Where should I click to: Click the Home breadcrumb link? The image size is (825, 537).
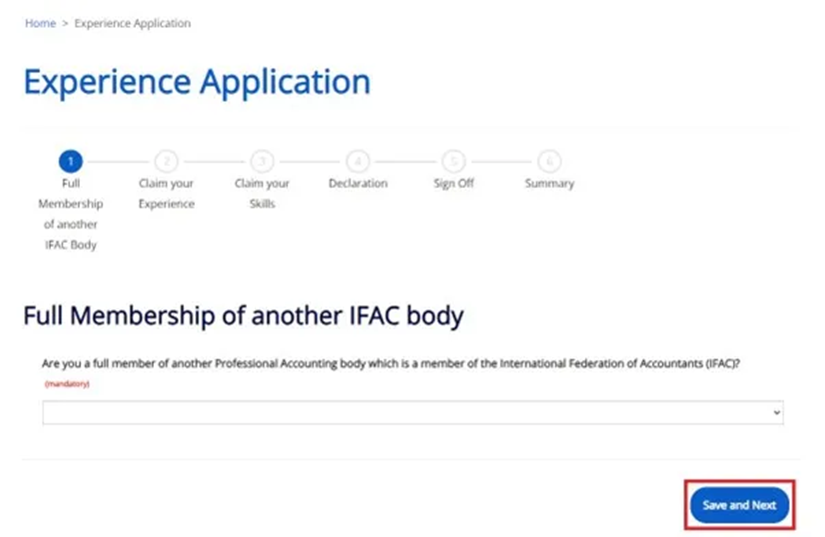click(40, 23)
